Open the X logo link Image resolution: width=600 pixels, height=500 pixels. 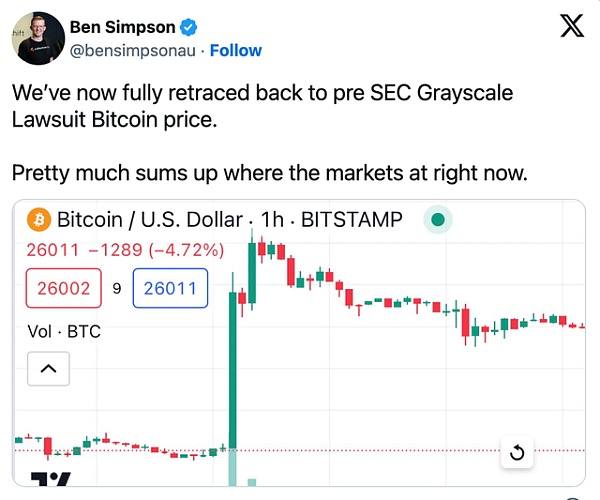click(572, 26)
